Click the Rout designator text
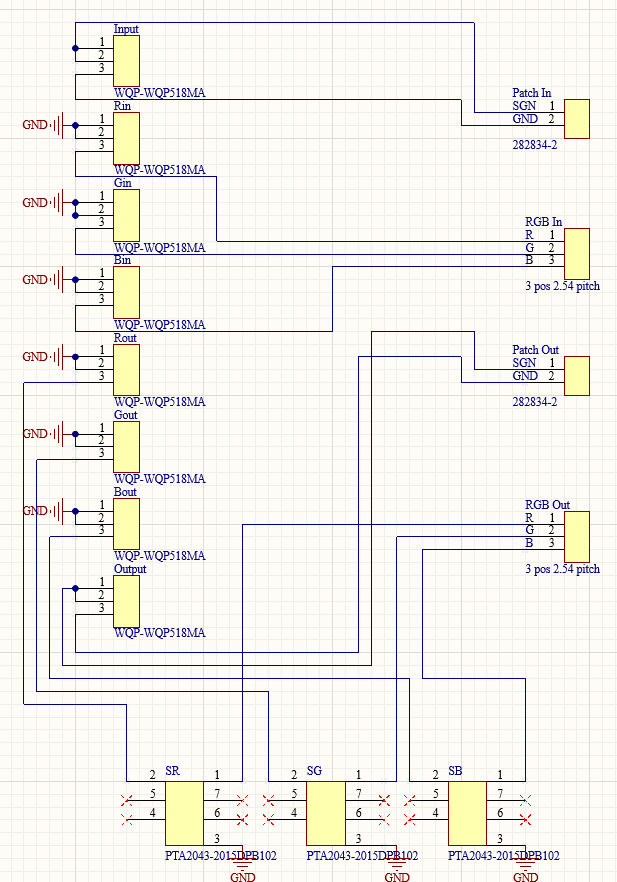 [x=125, y=338]
